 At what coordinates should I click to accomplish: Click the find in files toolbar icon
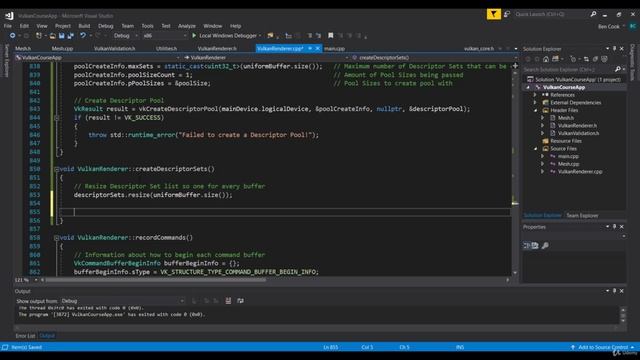click(270, 36)
